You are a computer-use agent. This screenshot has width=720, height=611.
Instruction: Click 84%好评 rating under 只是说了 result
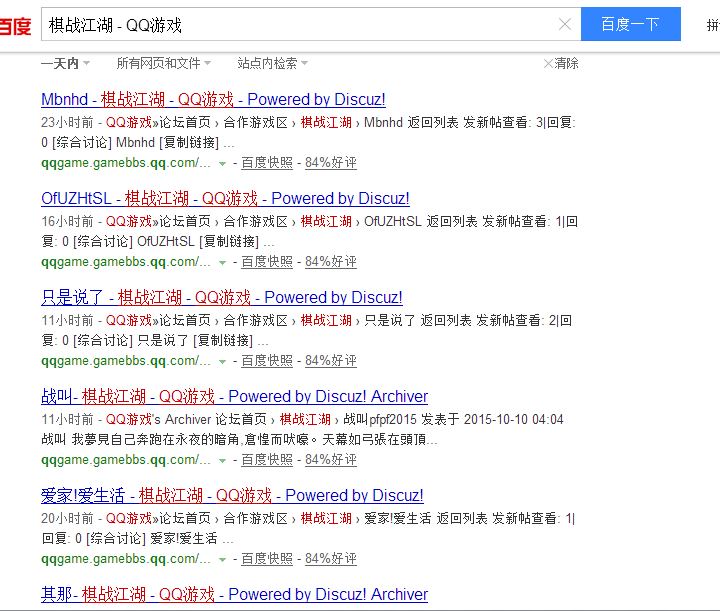pos(331,361)
